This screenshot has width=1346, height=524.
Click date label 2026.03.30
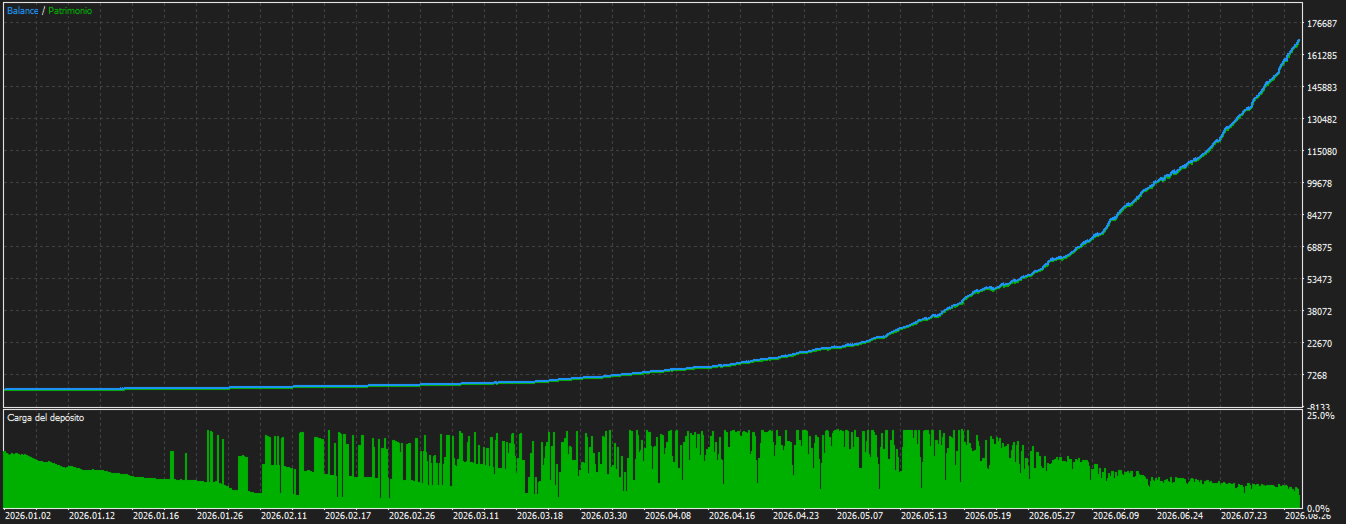coord(604,517)
